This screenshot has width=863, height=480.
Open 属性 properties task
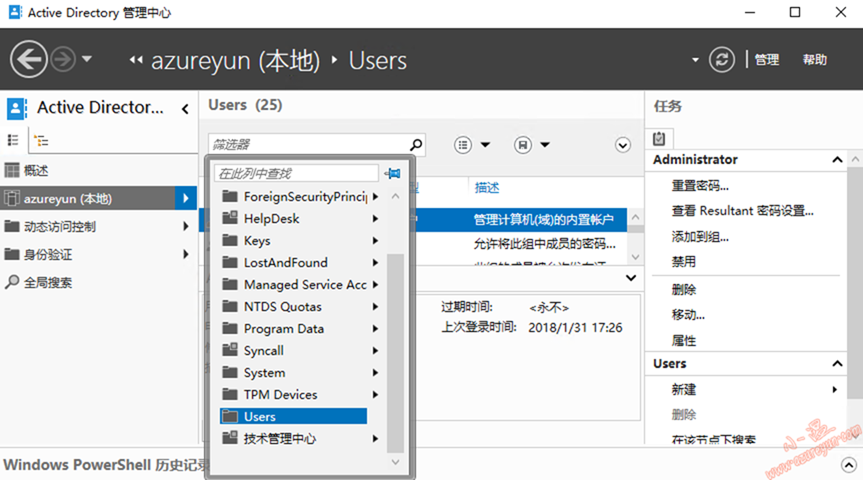click(684, 341)
